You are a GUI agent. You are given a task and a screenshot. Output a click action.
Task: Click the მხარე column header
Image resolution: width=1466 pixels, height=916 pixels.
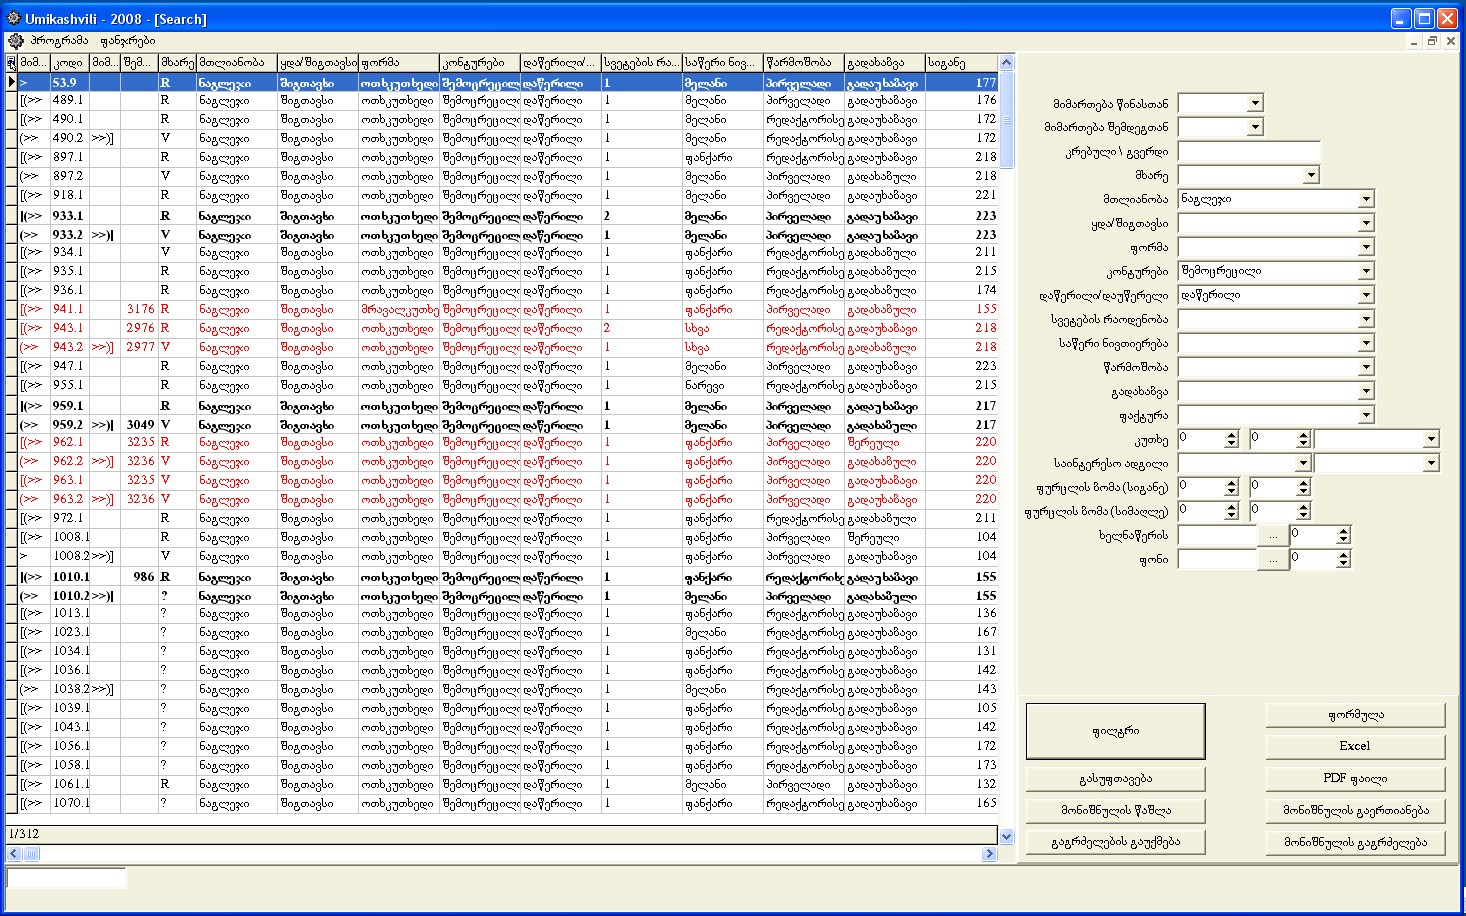click(178, 63)
